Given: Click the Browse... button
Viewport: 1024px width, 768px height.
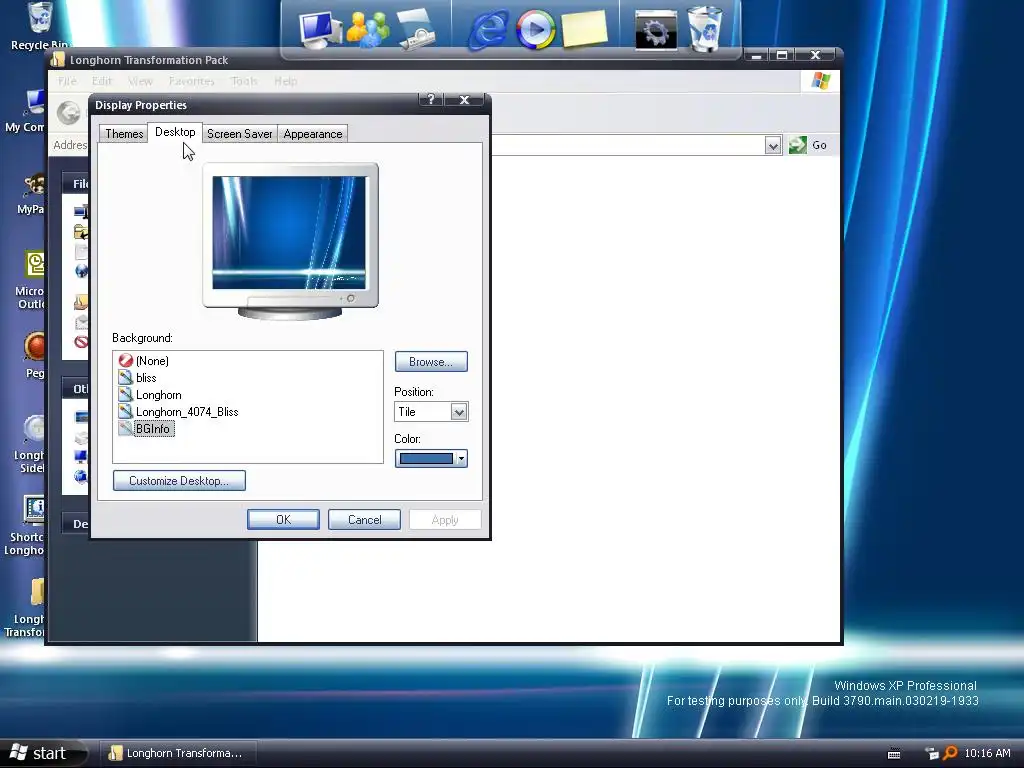Looking at the screenshot, I should [x=431, y=362].
